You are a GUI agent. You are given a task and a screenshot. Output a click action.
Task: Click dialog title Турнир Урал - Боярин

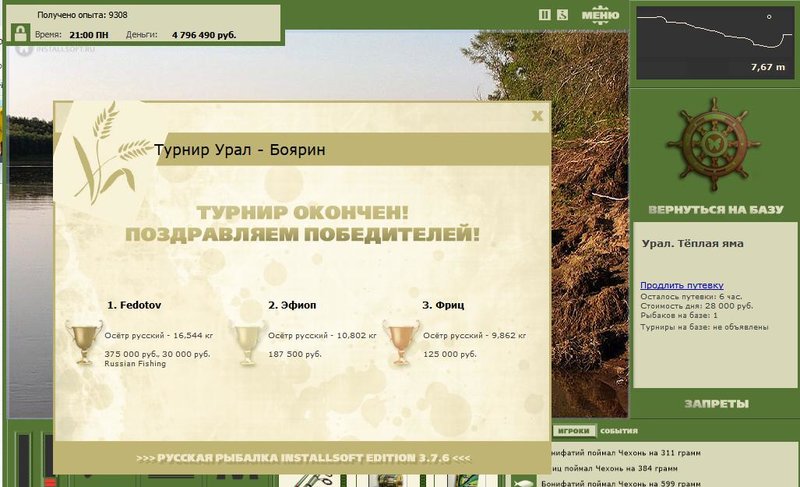tap(240, 150)
